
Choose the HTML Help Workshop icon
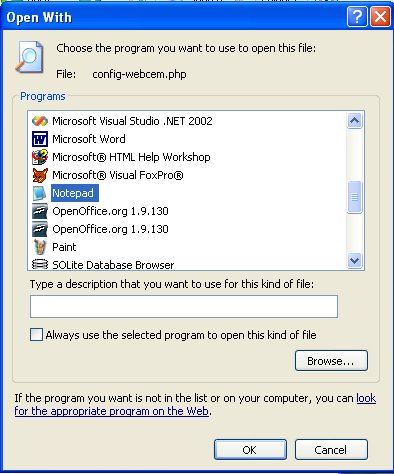[x=40, y=157]
